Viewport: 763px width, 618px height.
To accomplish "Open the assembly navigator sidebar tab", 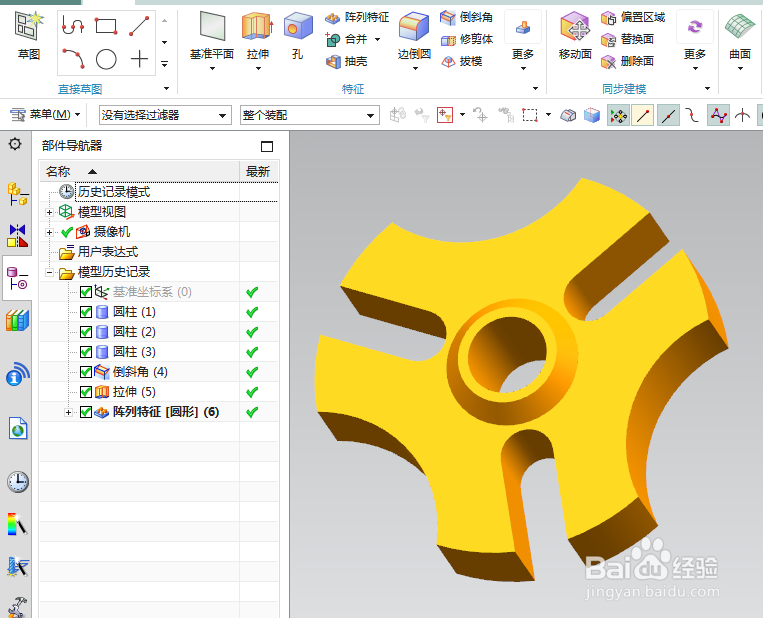I will click(18, 194).
